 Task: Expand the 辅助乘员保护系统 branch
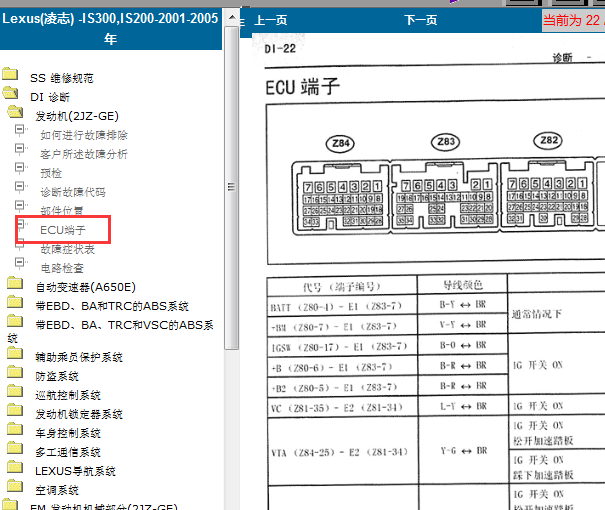point(79,357)
